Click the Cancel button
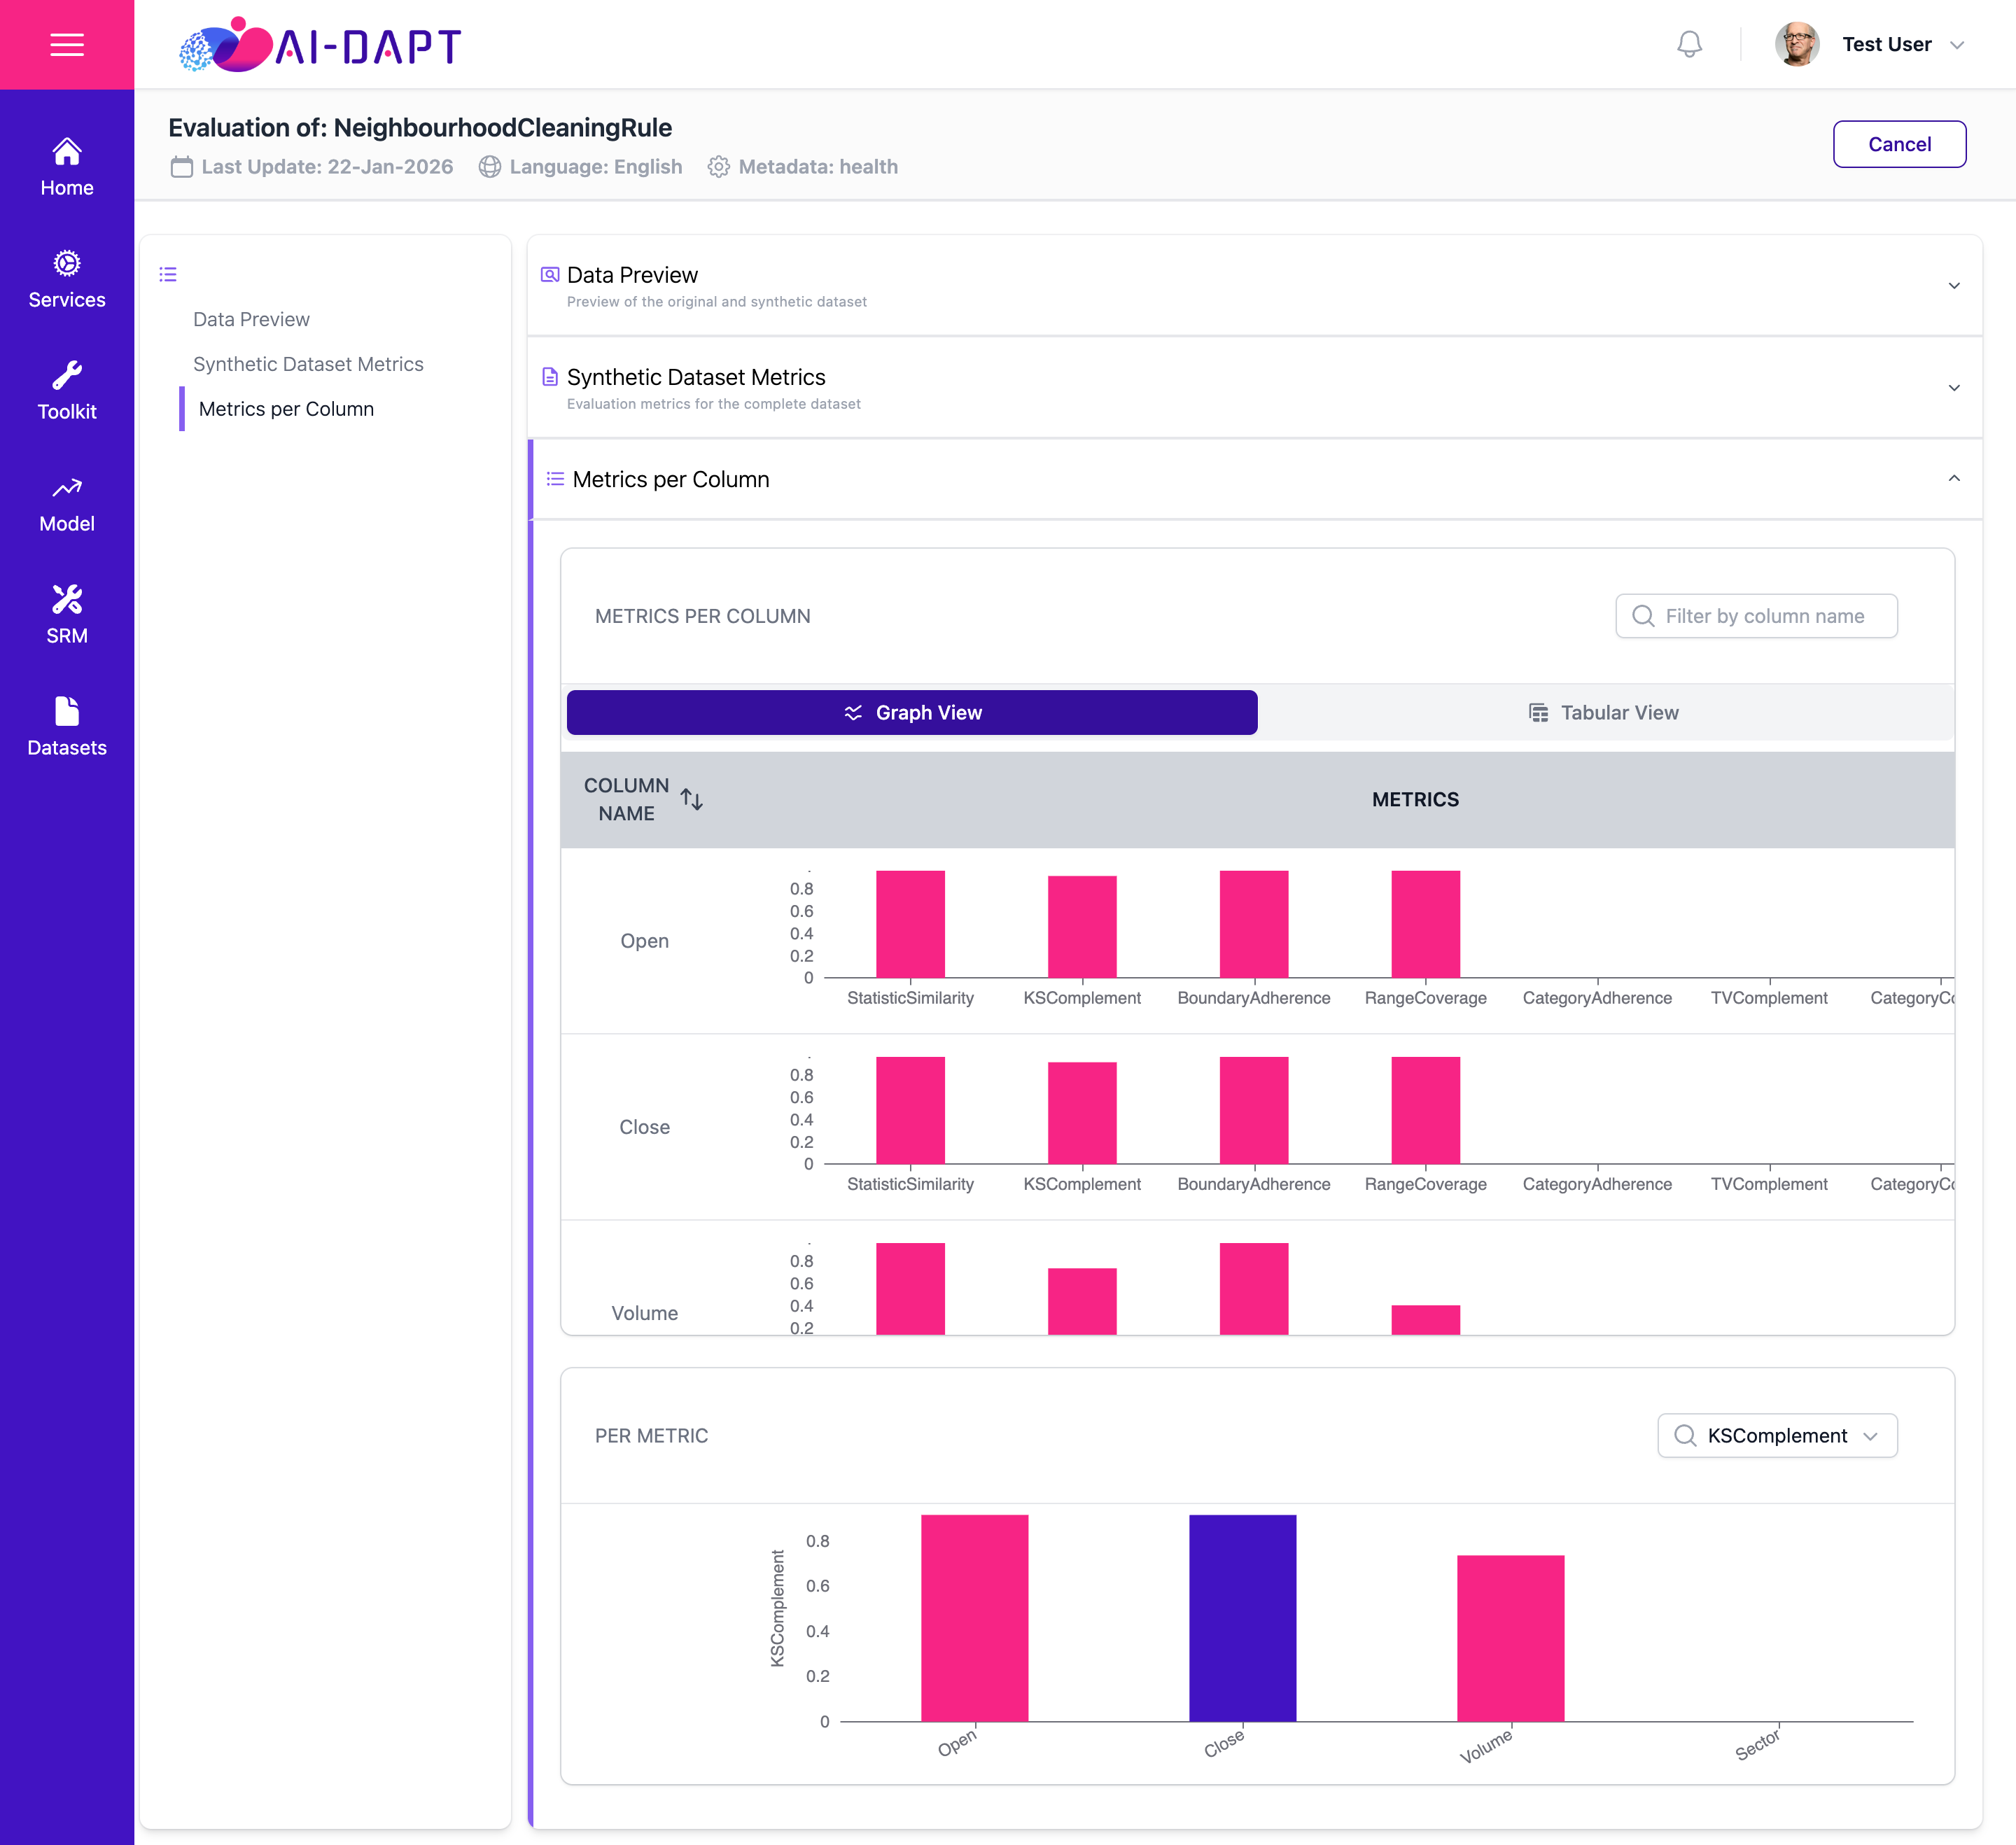Image resolution: width=2016 pixels, height=1845 pixels. click(x=1899, y=144)
